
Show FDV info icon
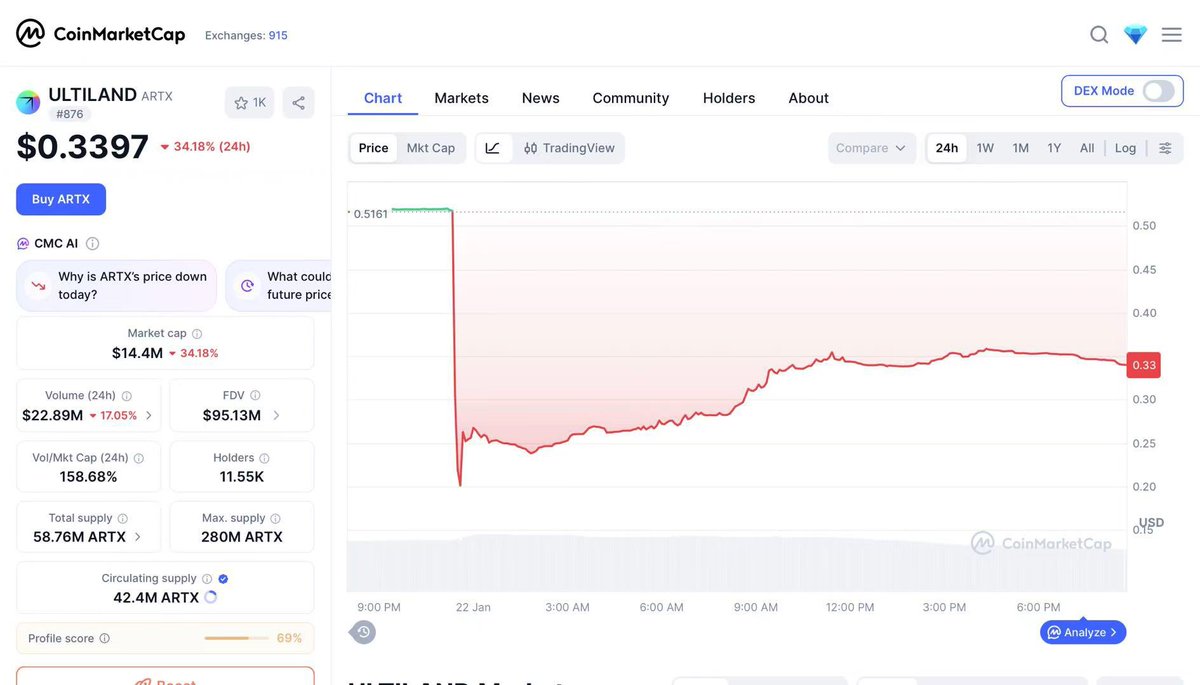tap(255, 396)
